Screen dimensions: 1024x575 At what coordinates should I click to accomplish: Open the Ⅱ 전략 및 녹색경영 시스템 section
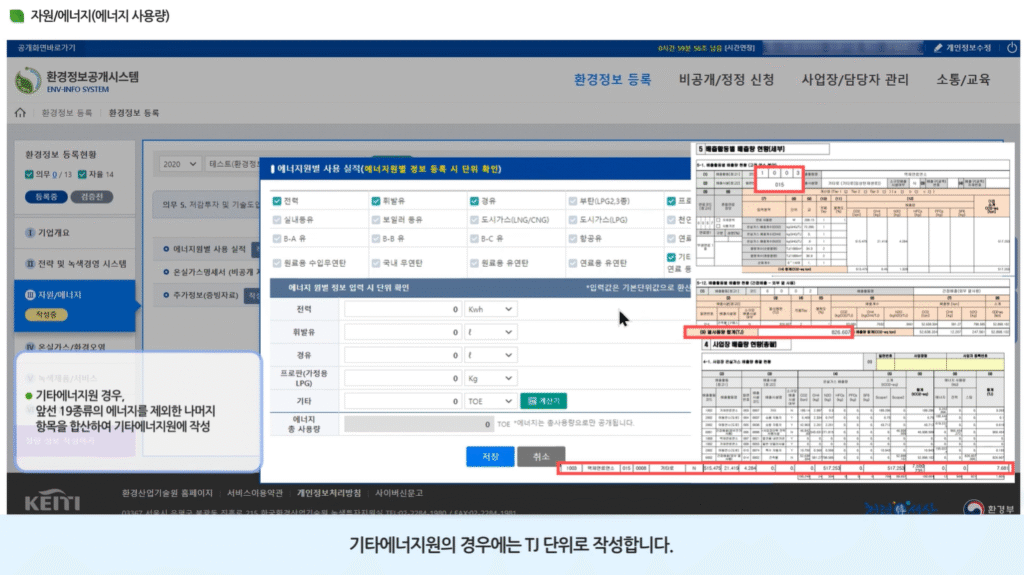[74, 264]
